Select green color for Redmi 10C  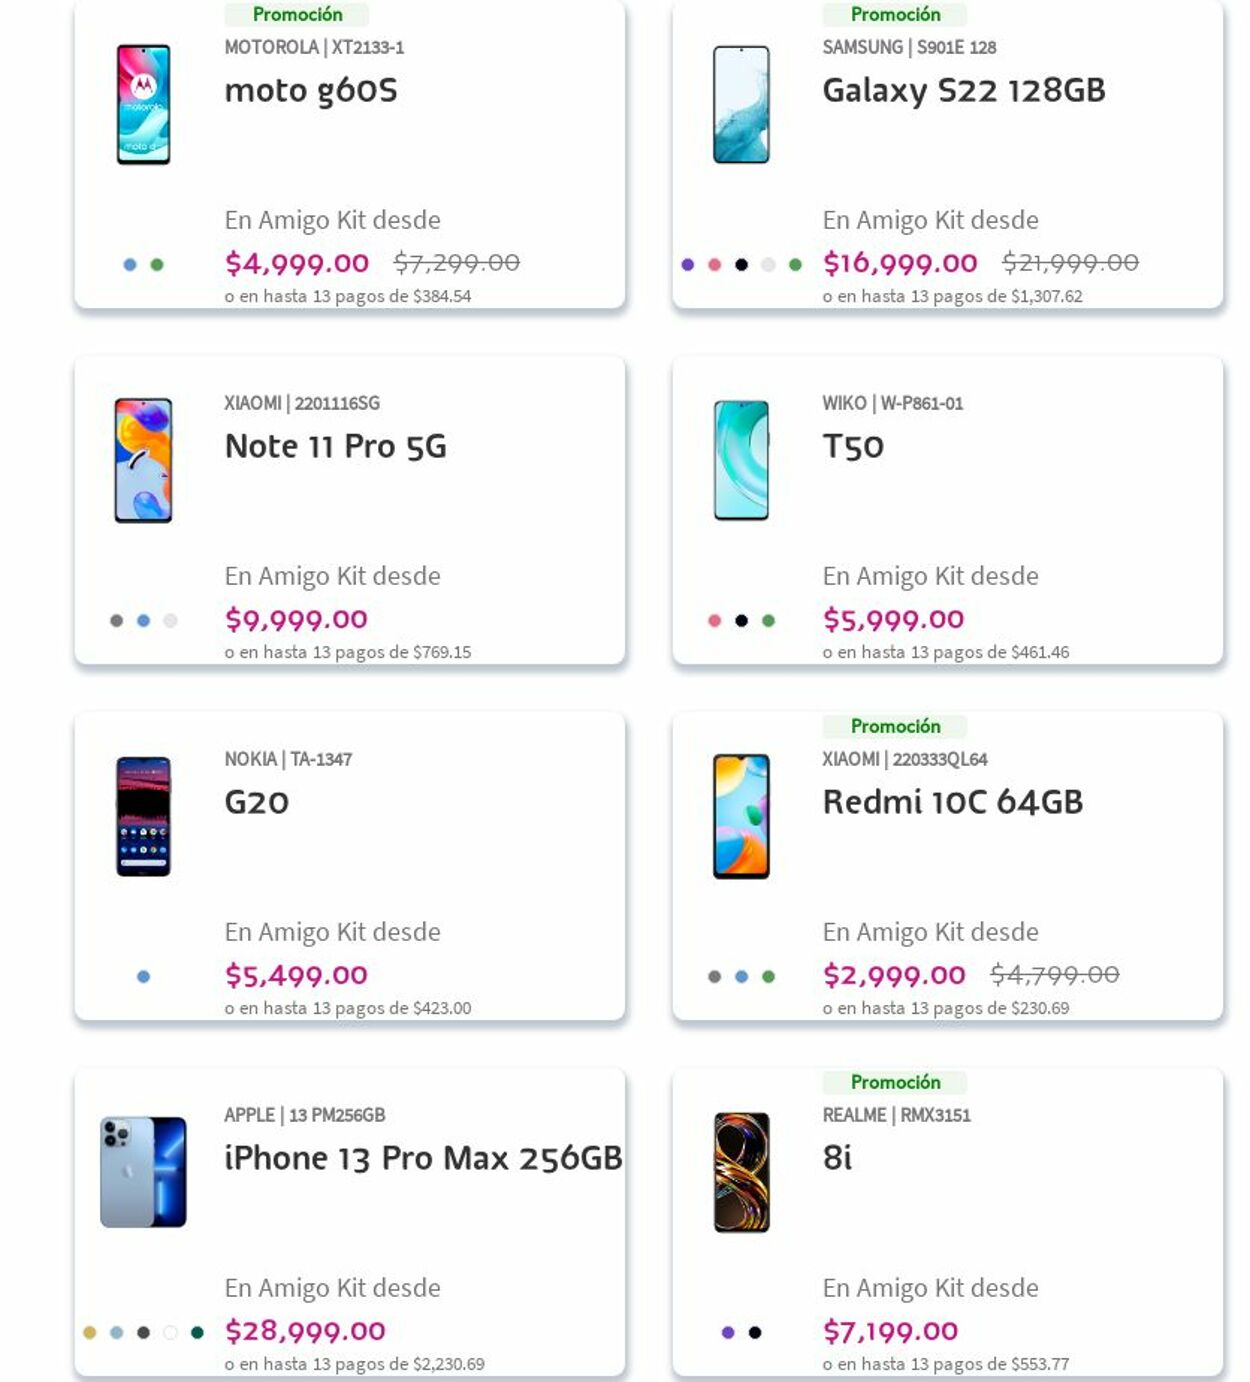pyautogui.click(x=768, y=977)
